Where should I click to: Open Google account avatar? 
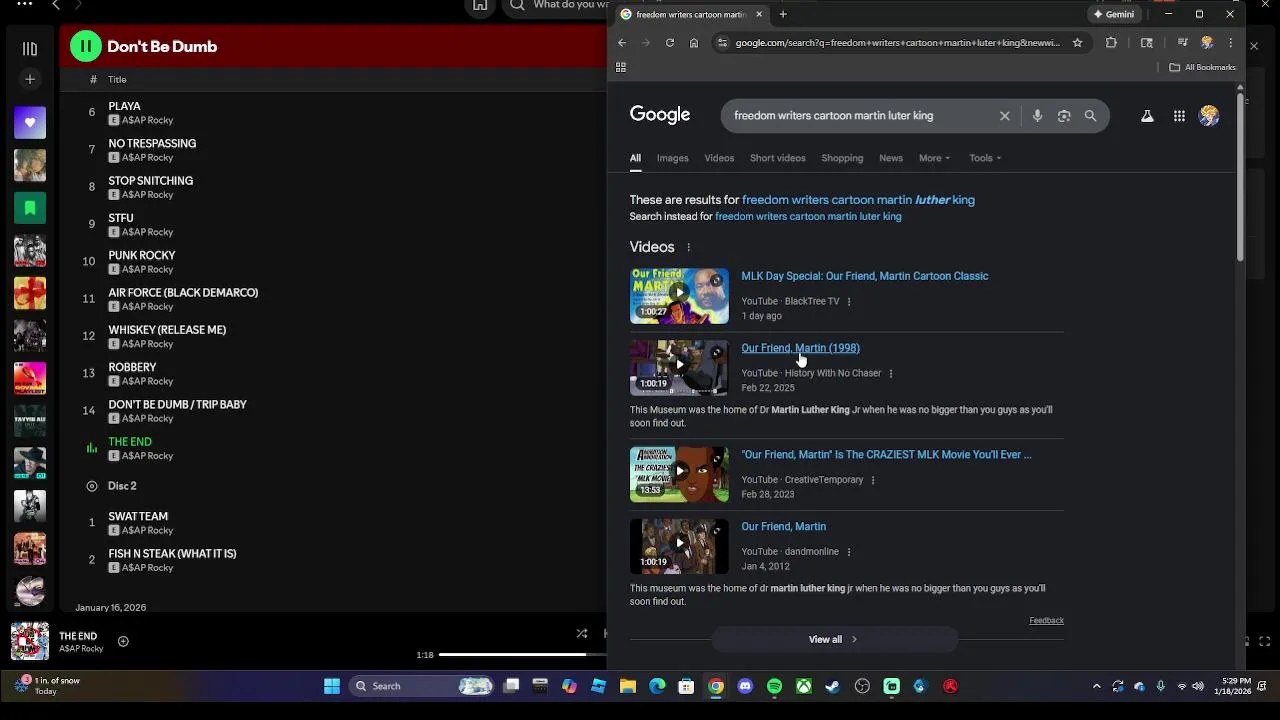1209,116
